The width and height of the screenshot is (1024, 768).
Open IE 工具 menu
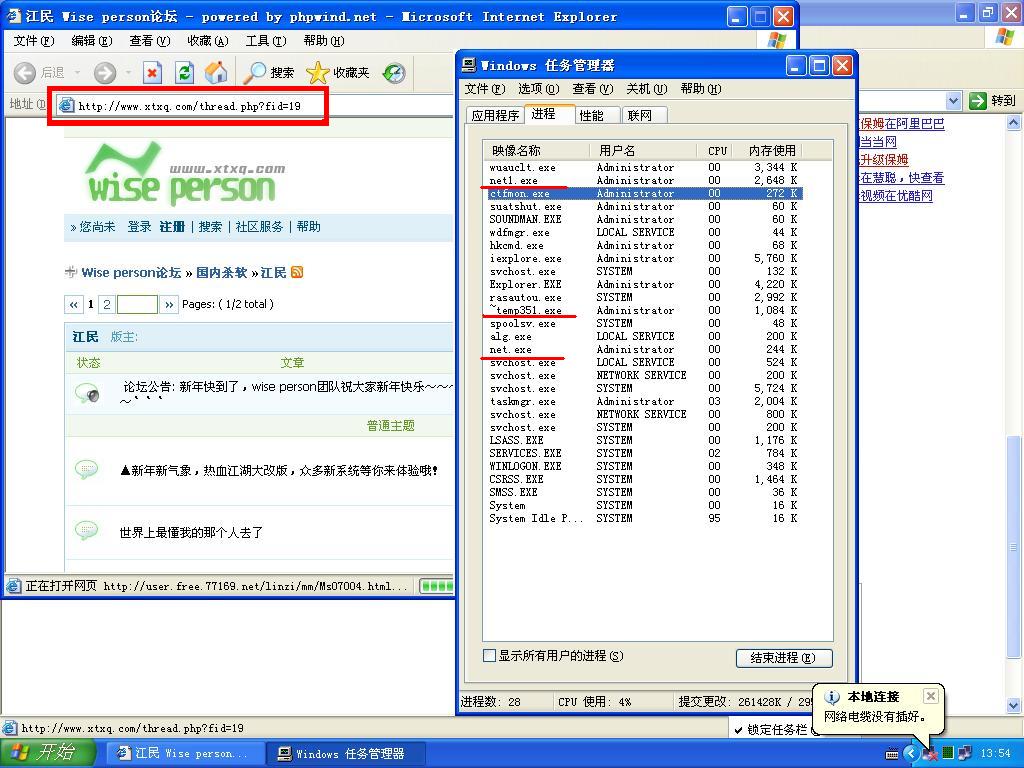coord(266,40)
